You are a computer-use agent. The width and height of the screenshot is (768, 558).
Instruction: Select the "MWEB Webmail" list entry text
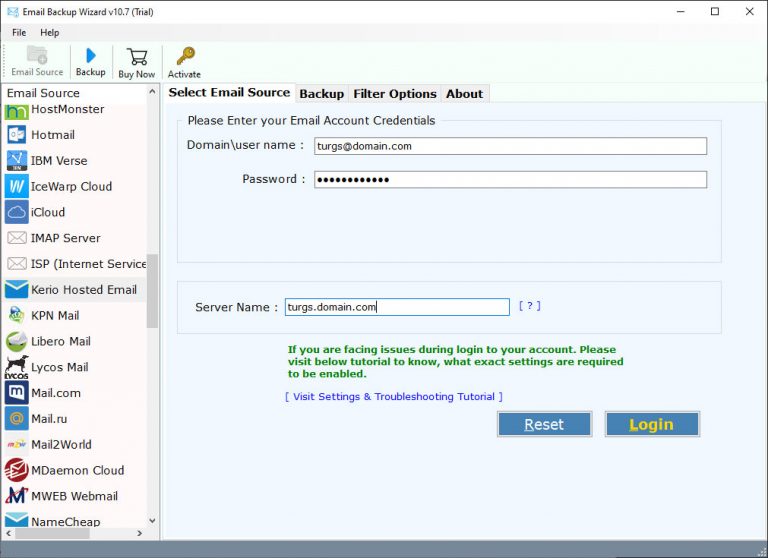(74, 496)
